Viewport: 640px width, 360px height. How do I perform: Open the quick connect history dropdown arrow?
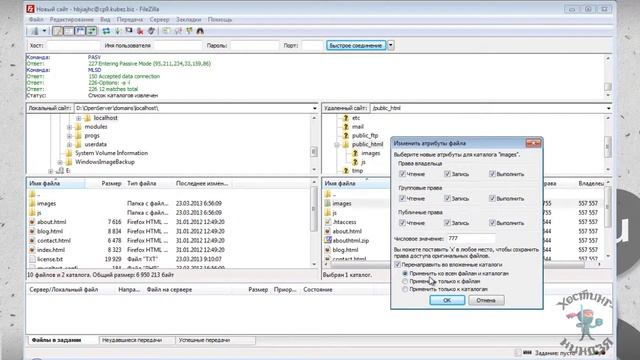pyautogui.click(x=391, y=45)
